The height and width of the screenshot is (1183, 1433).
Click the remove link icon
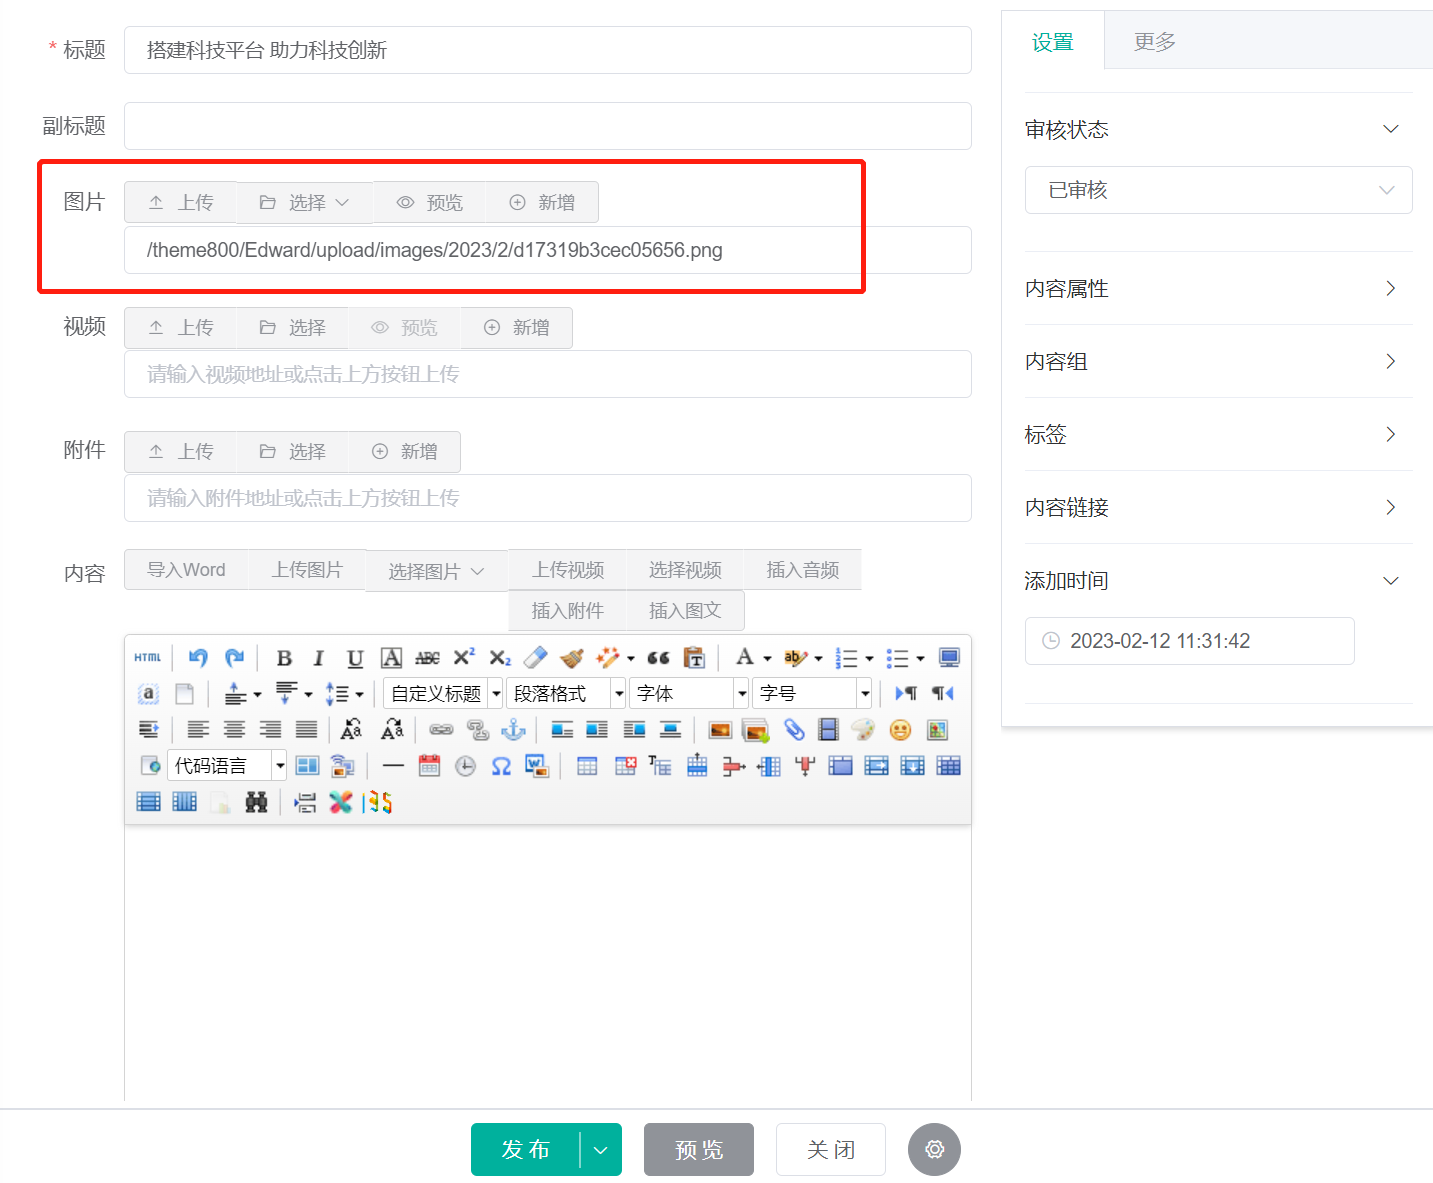(x=478, y=730)
